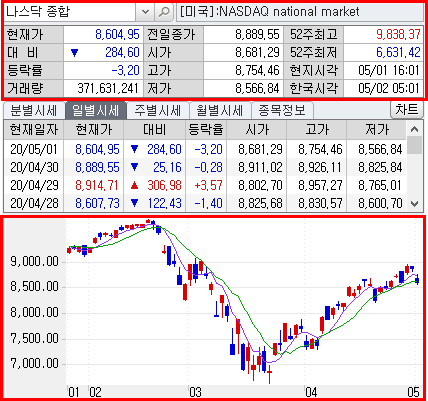The image size is (428, 401).
Task: Open the 월별시세 tab
Action: (x=220, y=110)
